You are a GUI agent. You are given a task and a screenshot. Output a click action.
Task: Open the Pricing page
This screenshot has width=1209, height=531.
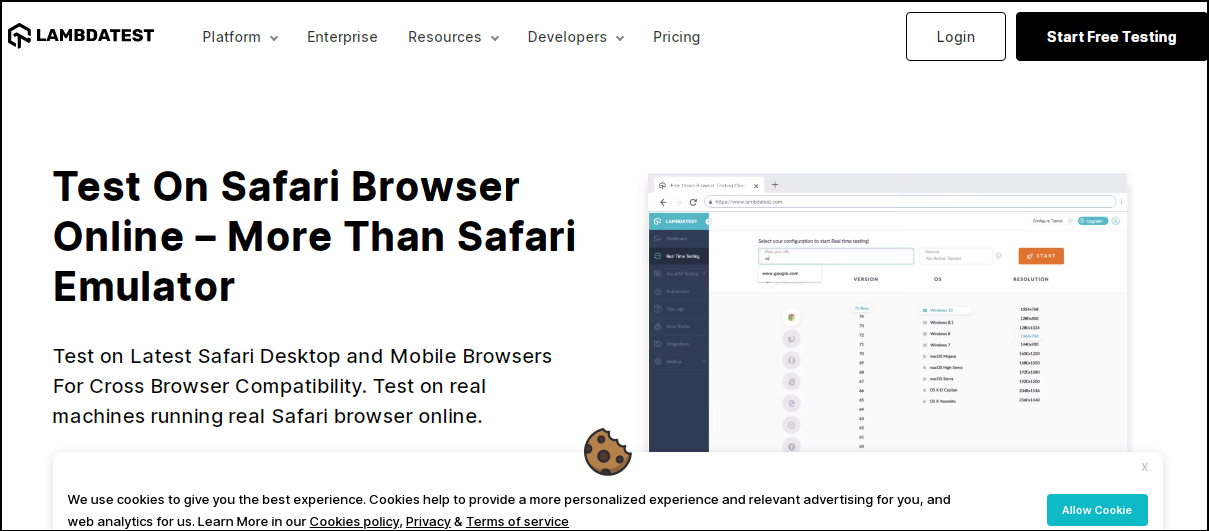tap(676, 37)
